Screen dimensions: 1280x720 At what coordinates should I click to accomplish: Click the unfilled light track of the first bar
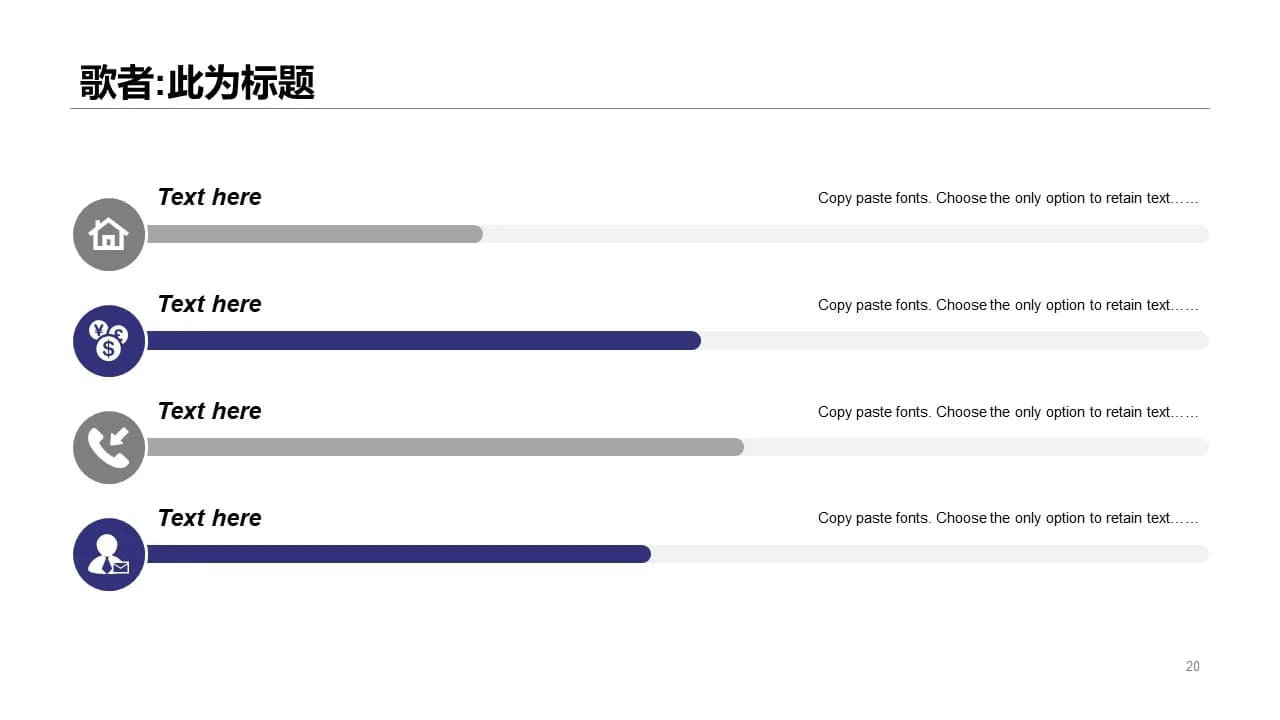point(846,234)
